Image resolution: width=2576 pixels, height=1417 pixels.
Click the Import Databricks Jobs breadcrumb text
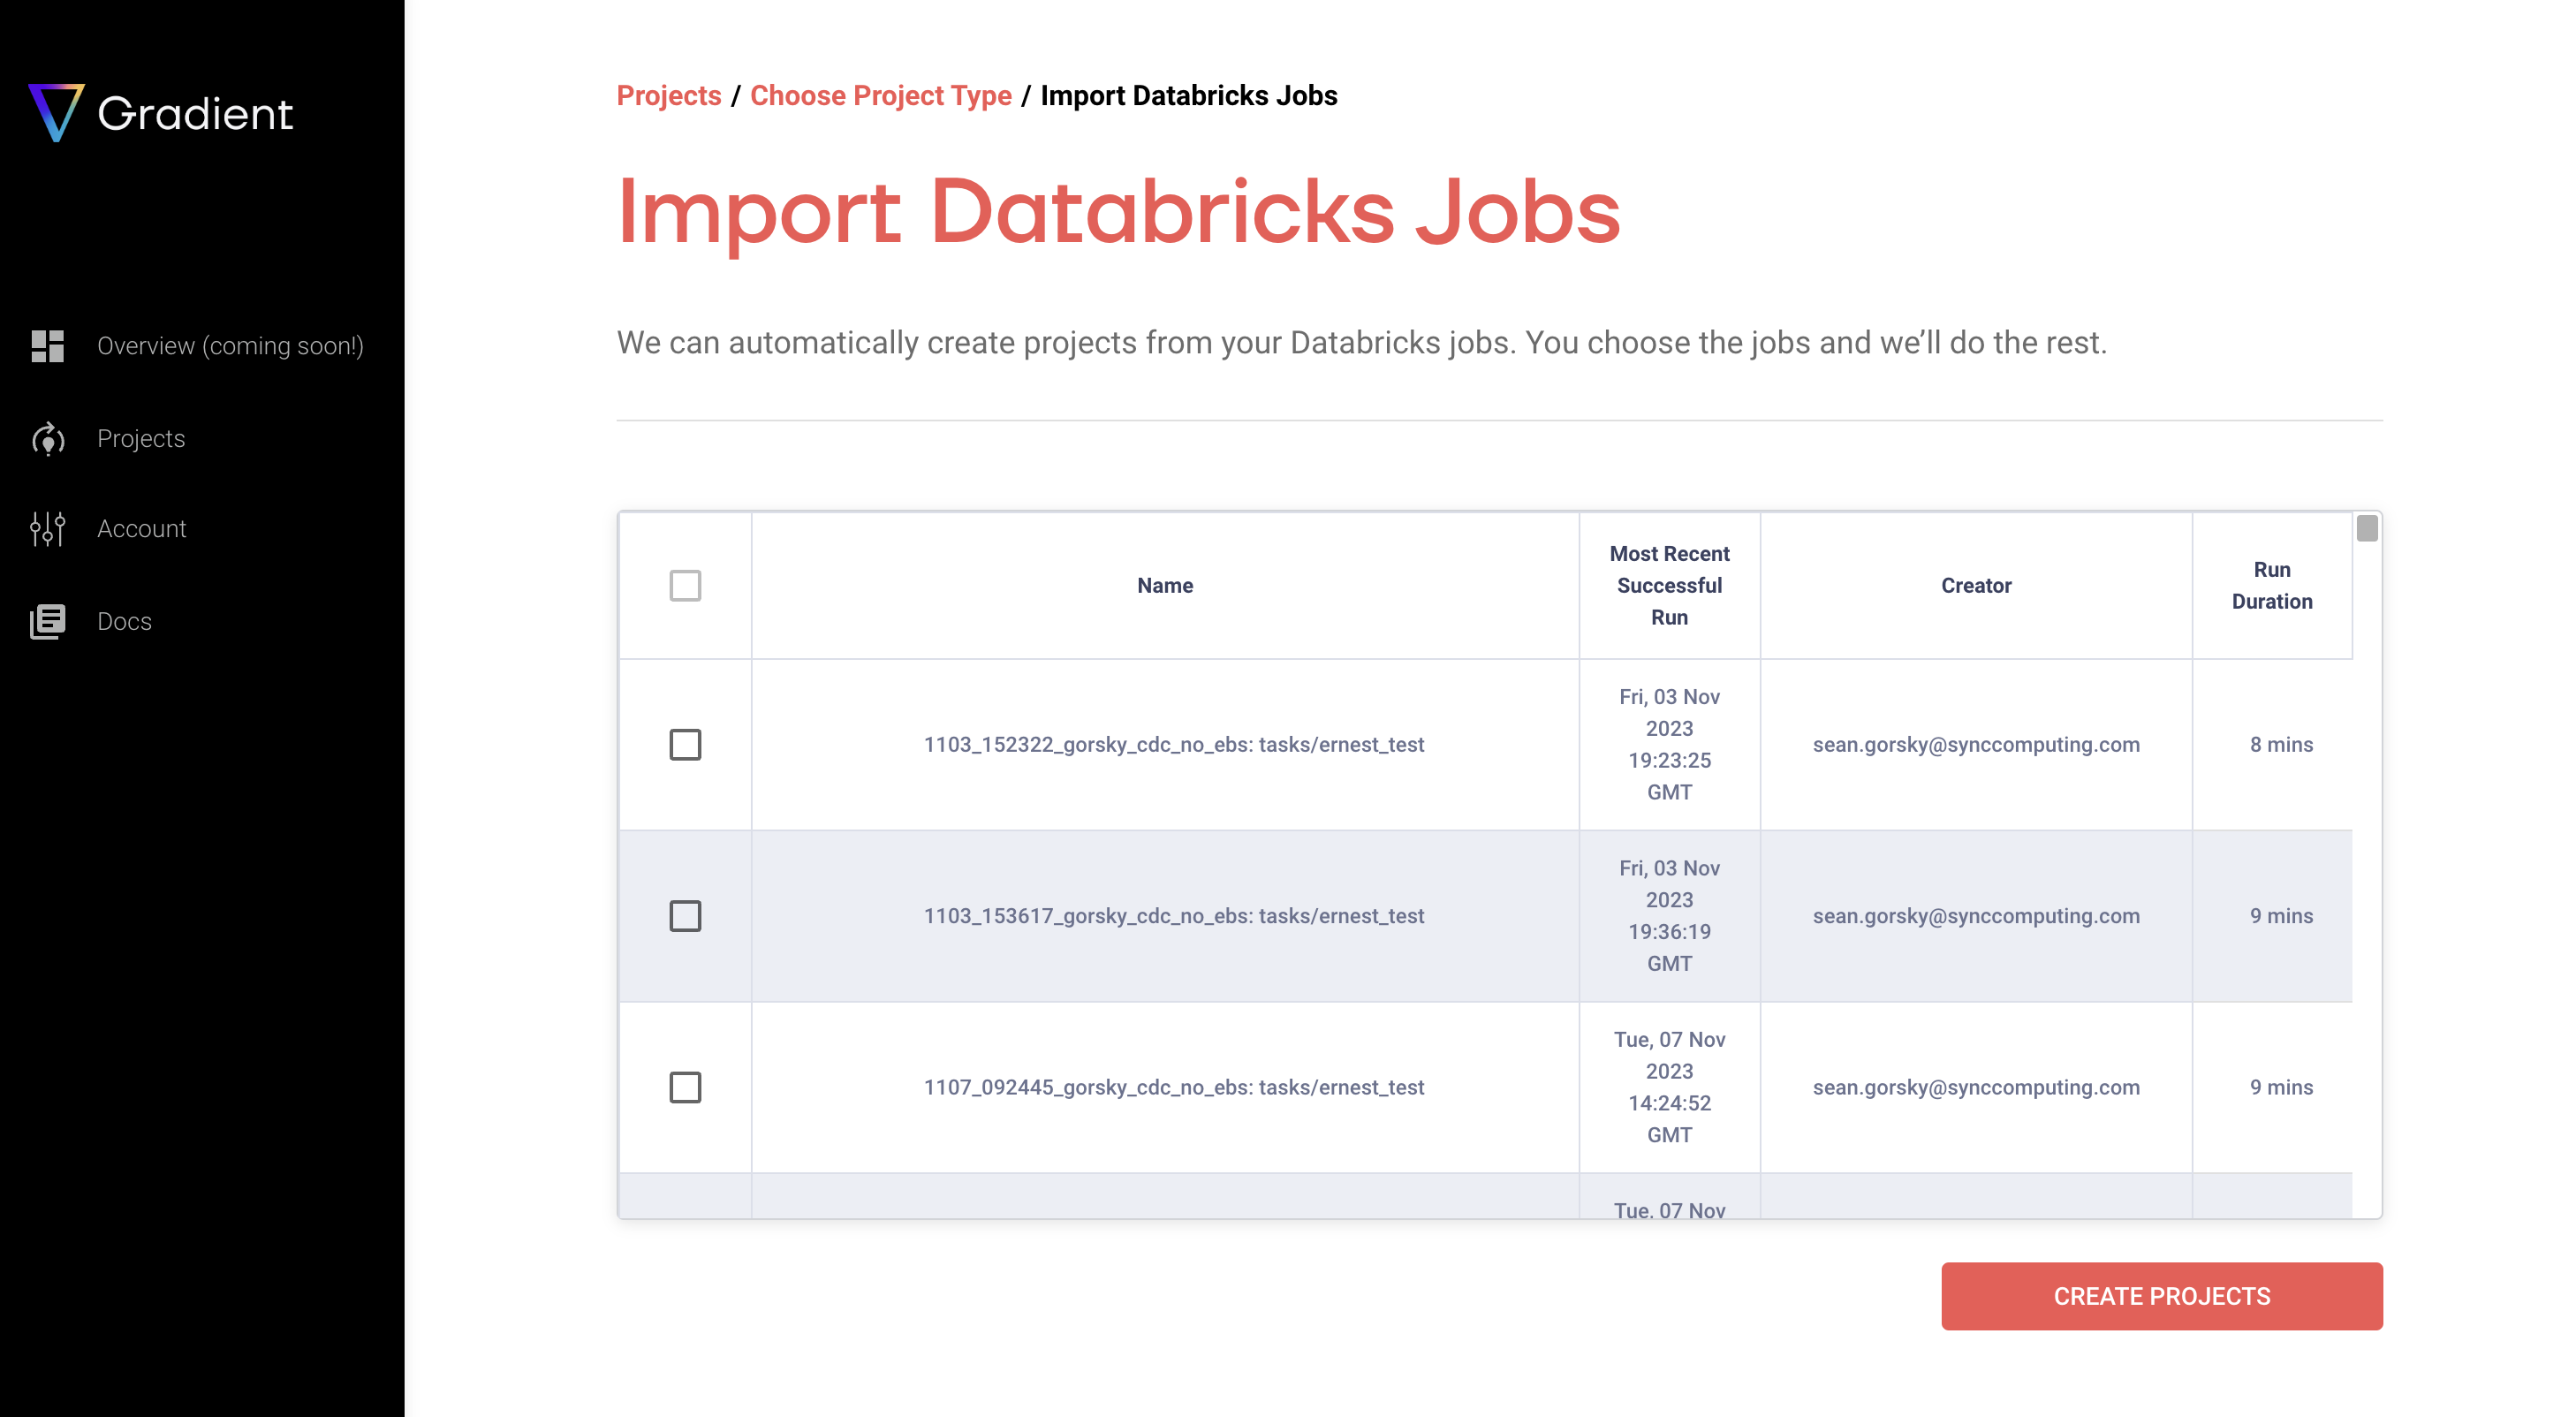1189,95
